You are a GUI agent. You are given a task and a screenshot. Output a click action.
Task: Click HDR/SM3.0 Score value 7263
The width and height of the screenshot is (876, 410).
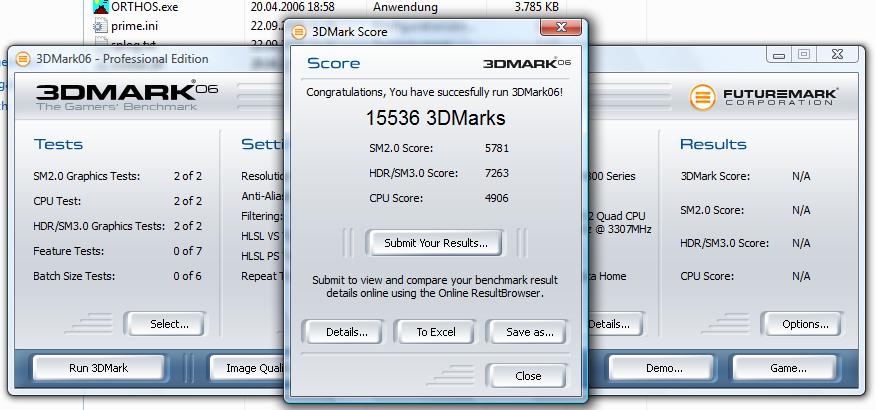497,173
